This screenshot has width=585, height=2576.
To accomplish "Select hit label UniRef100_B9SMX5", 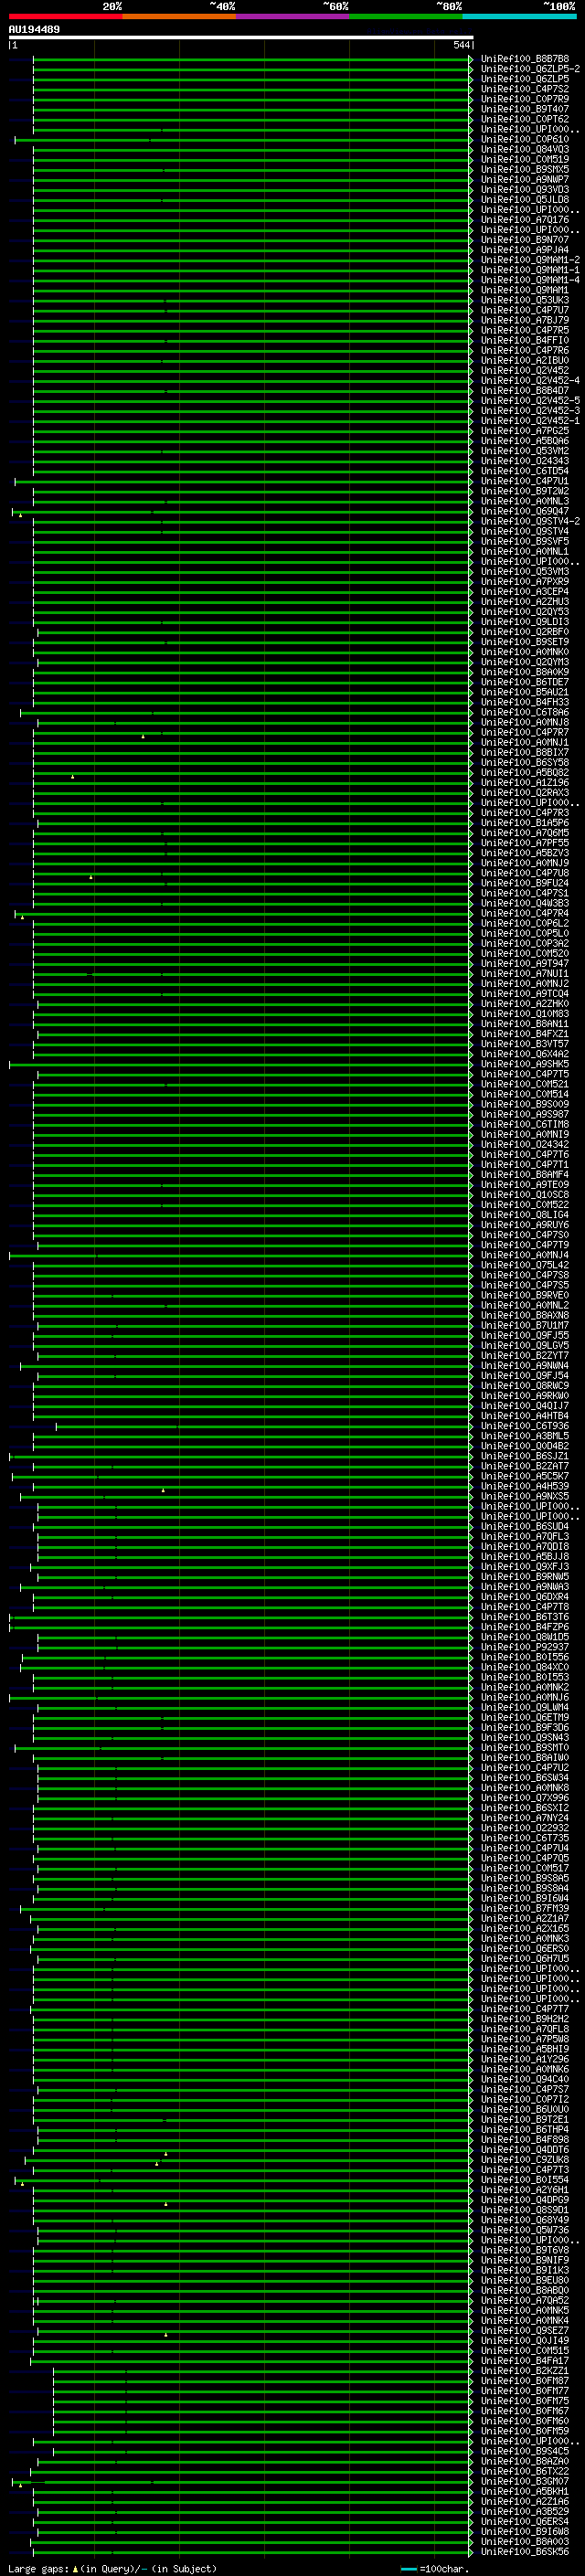I will (x=525, y=169).
